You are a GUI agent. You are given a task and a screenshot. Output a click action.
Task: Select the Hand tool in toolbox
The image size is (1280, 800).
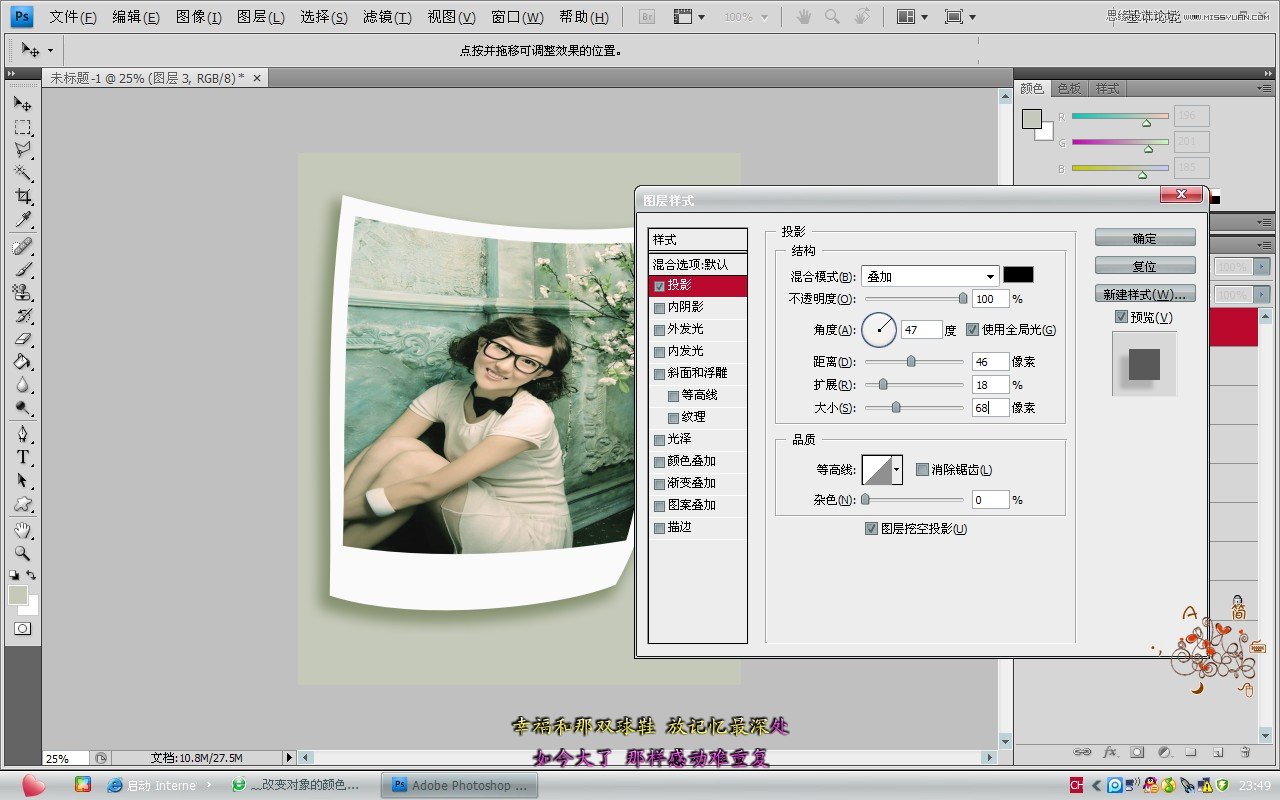click(x=22, y=530)
